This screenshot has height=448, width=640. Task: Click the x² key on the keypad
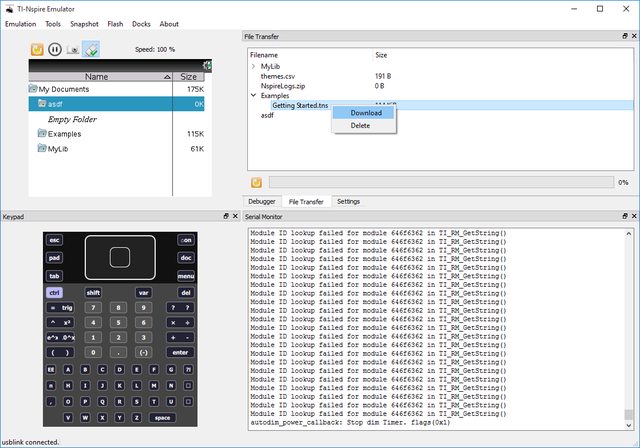(x=67, y=323)
